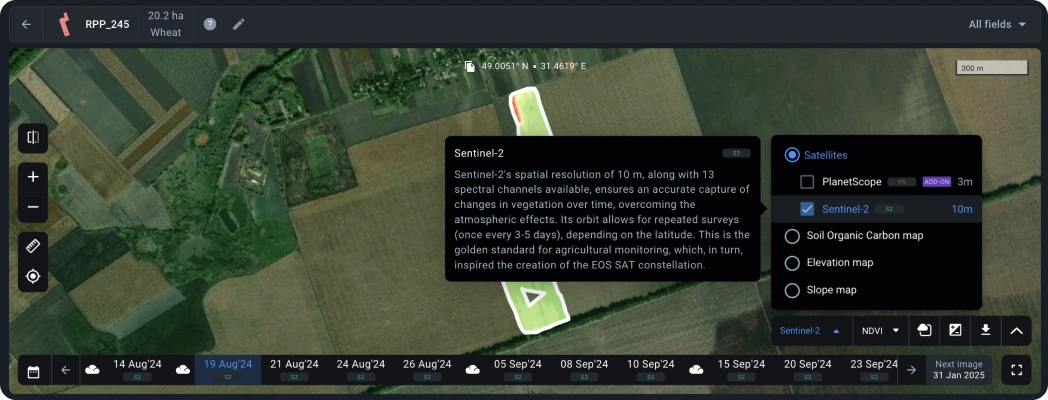Click the Next image 31 Jan 2025 button
Viewport: 1048px width, 400px height.
tap(958, 370)
